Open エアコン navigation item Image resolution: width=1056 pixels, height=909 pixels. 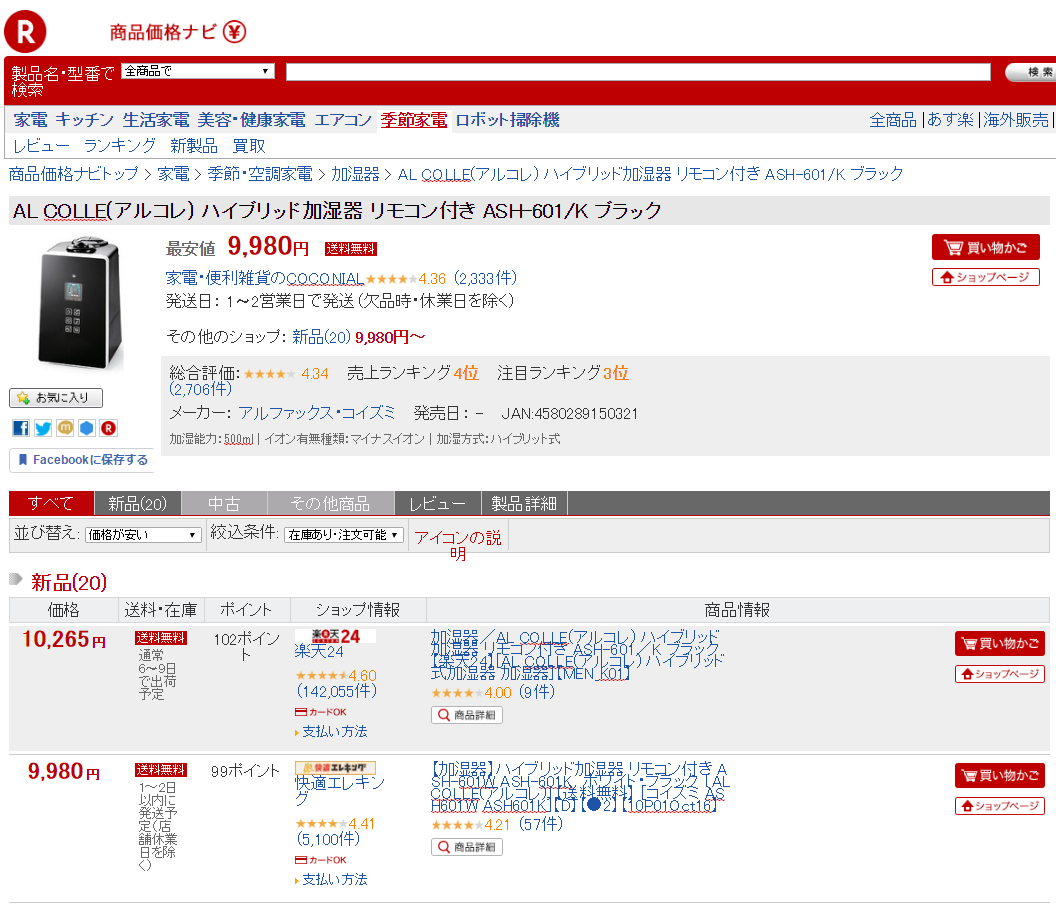(343, 120)
